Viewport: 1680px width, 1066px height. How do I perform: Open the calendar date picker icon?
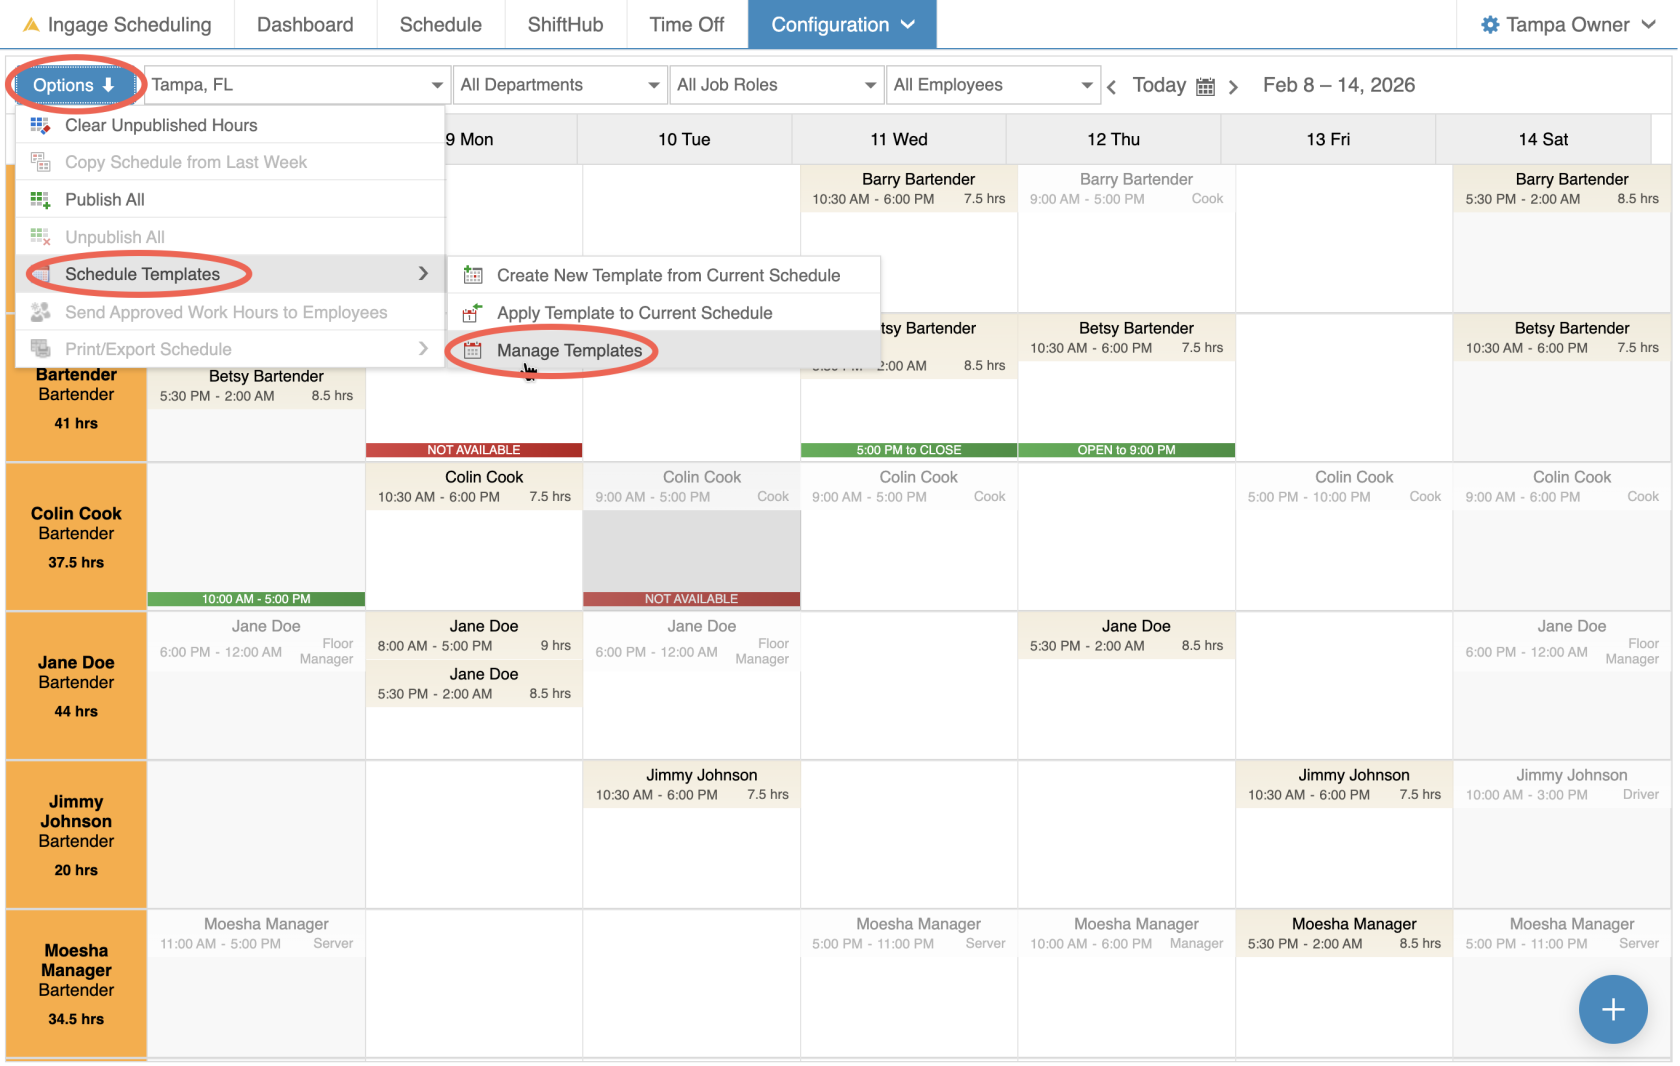click(1206, 87)
